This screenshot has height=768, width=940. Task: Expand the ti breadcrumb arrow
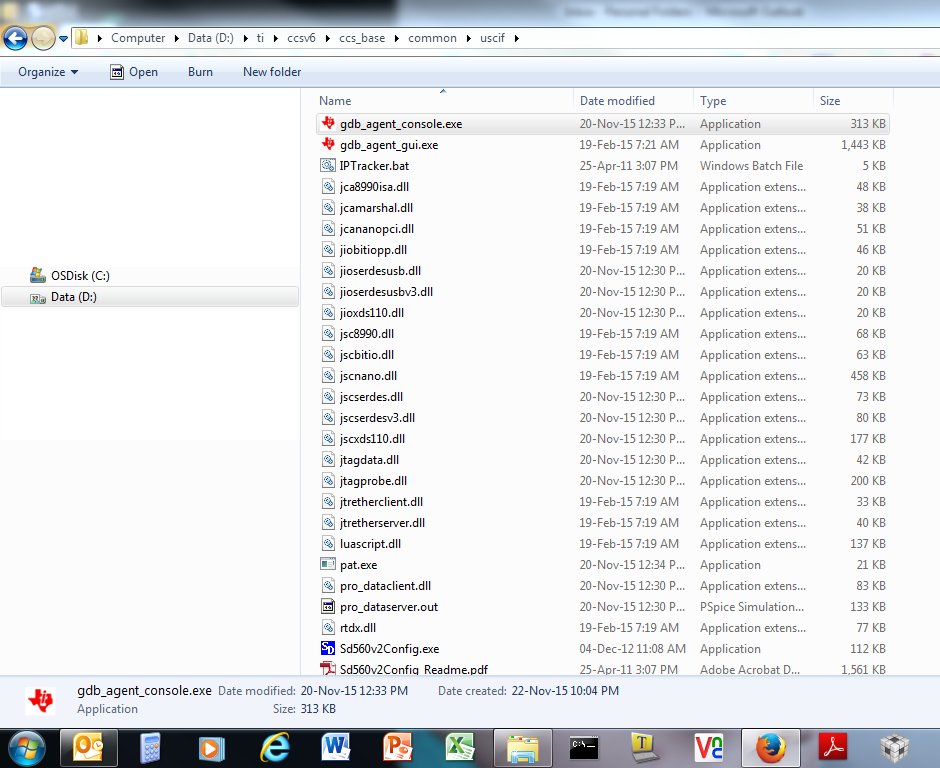coord(276,38)
